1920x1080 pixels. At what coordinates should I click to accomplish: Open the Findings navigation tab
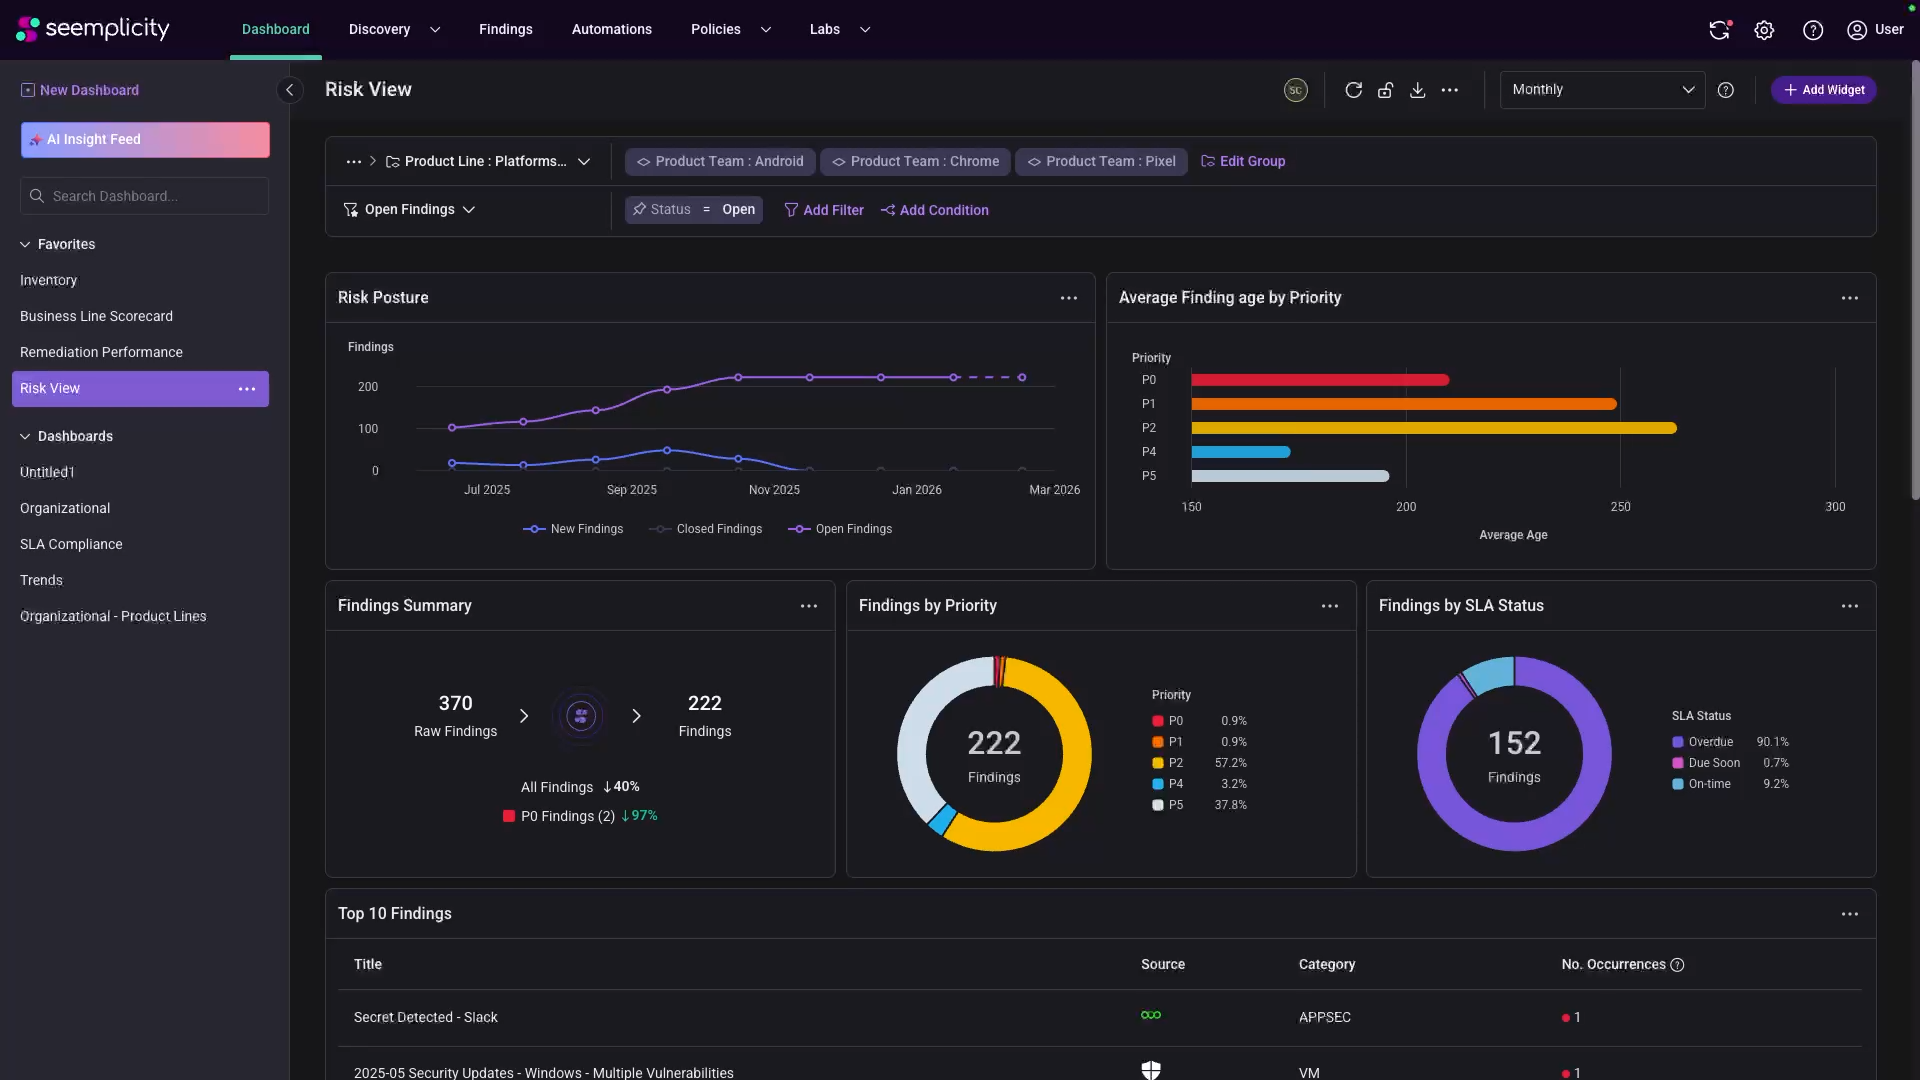point(505,30)
